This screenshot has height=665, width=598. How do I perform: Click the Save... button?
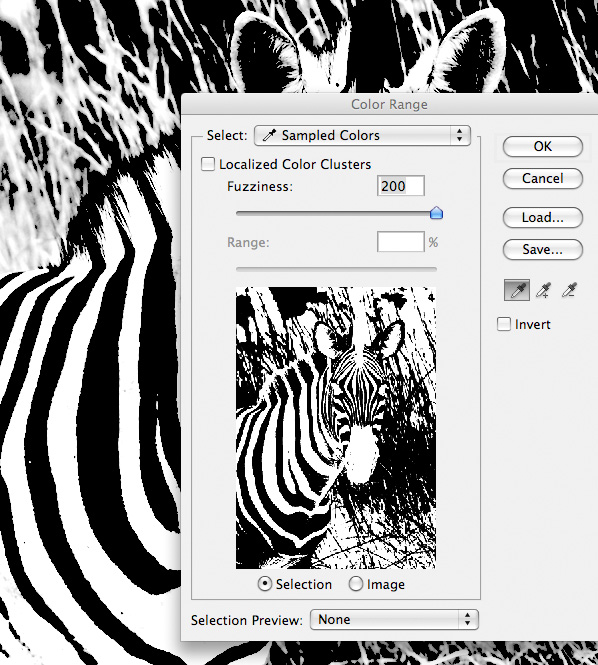click(x=543, y=249)
